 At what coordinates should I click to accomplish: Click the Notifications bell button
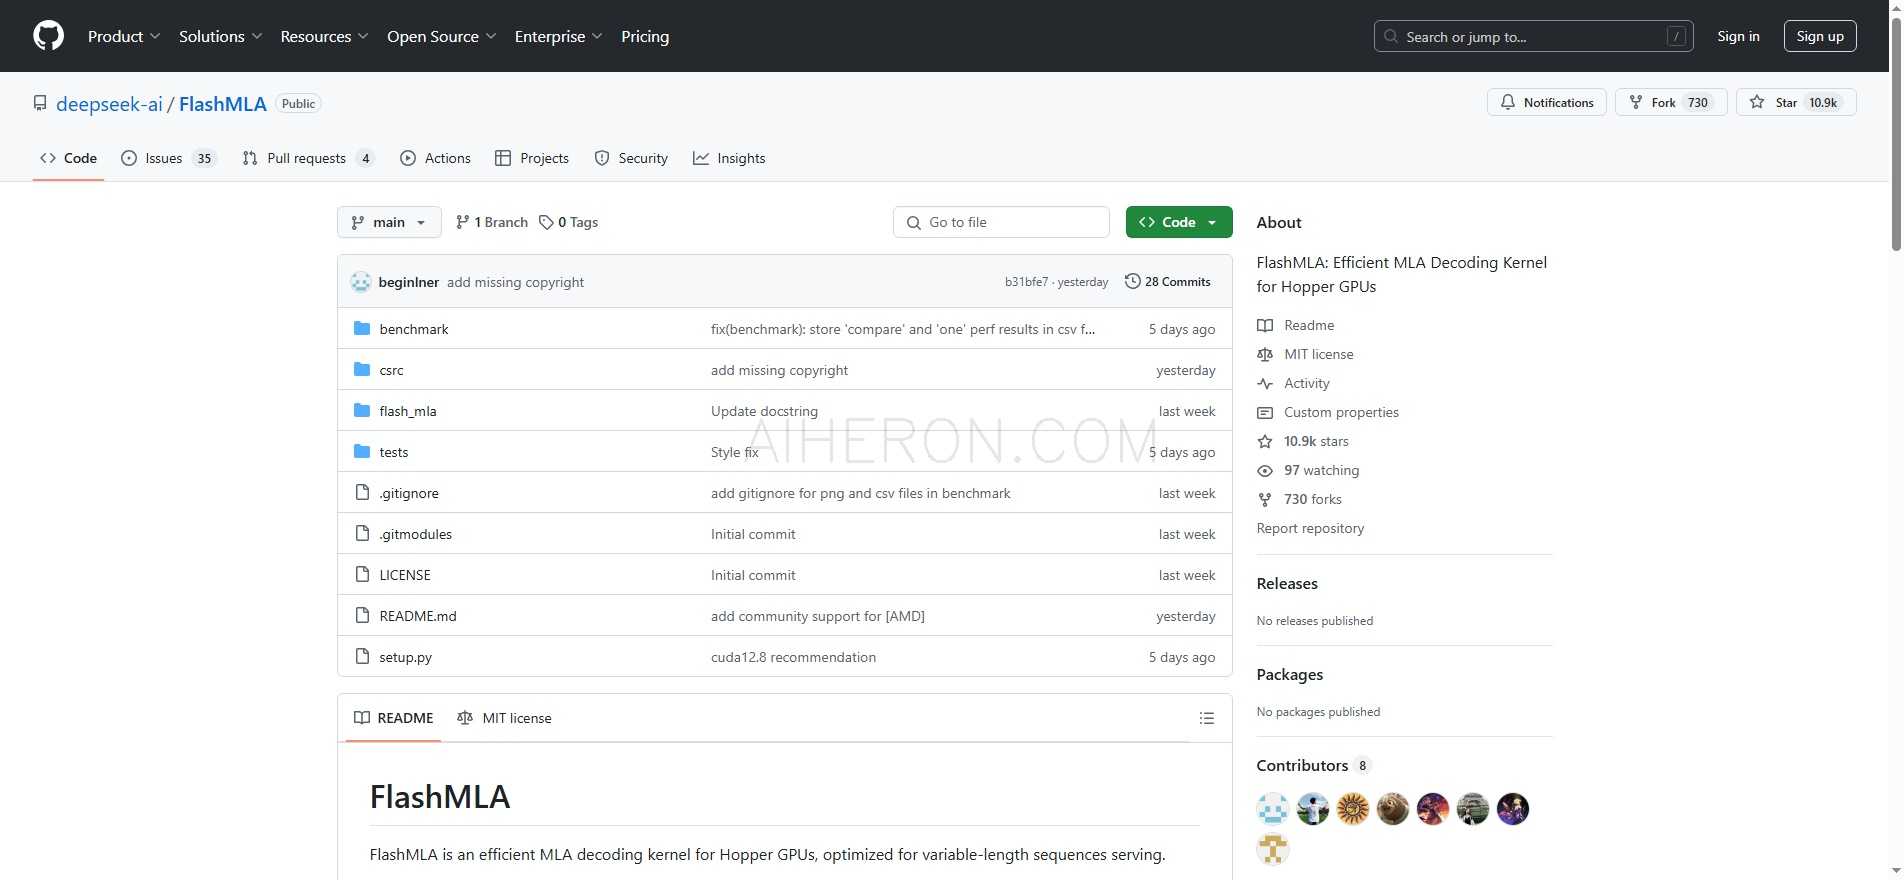click(x=1546, y=103)
